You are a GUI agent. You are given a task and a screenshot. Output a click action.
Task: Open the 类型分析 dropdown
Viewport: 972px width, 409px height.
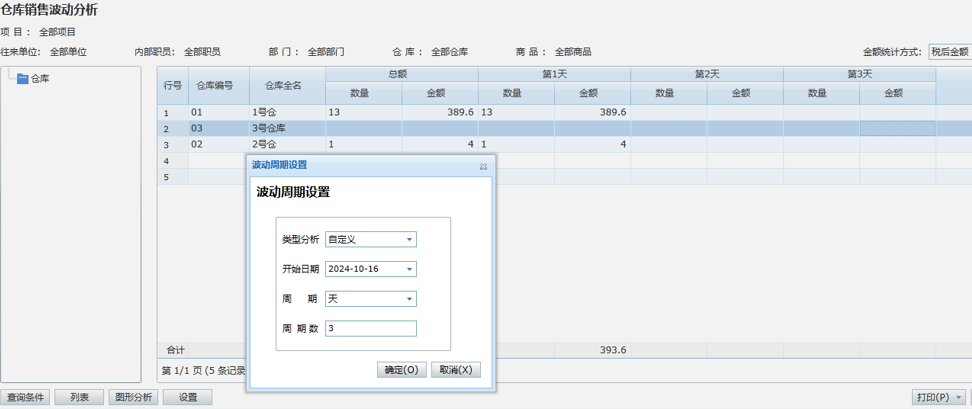[x=409, y=240]
